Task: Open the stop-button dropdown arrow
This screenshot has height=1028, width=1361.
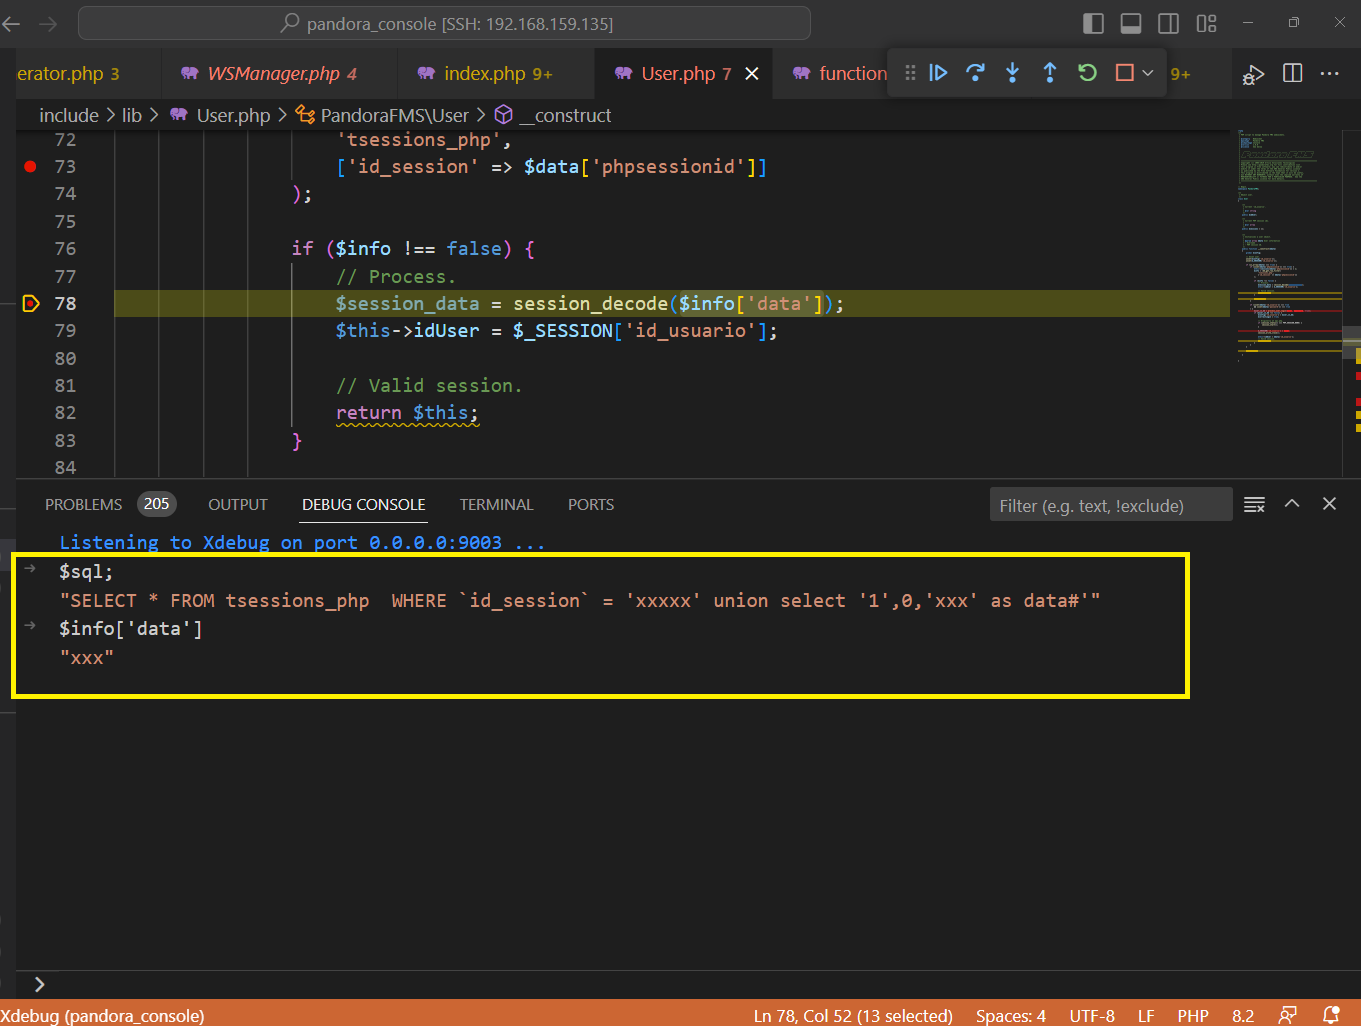Action: click(1147, 73)
